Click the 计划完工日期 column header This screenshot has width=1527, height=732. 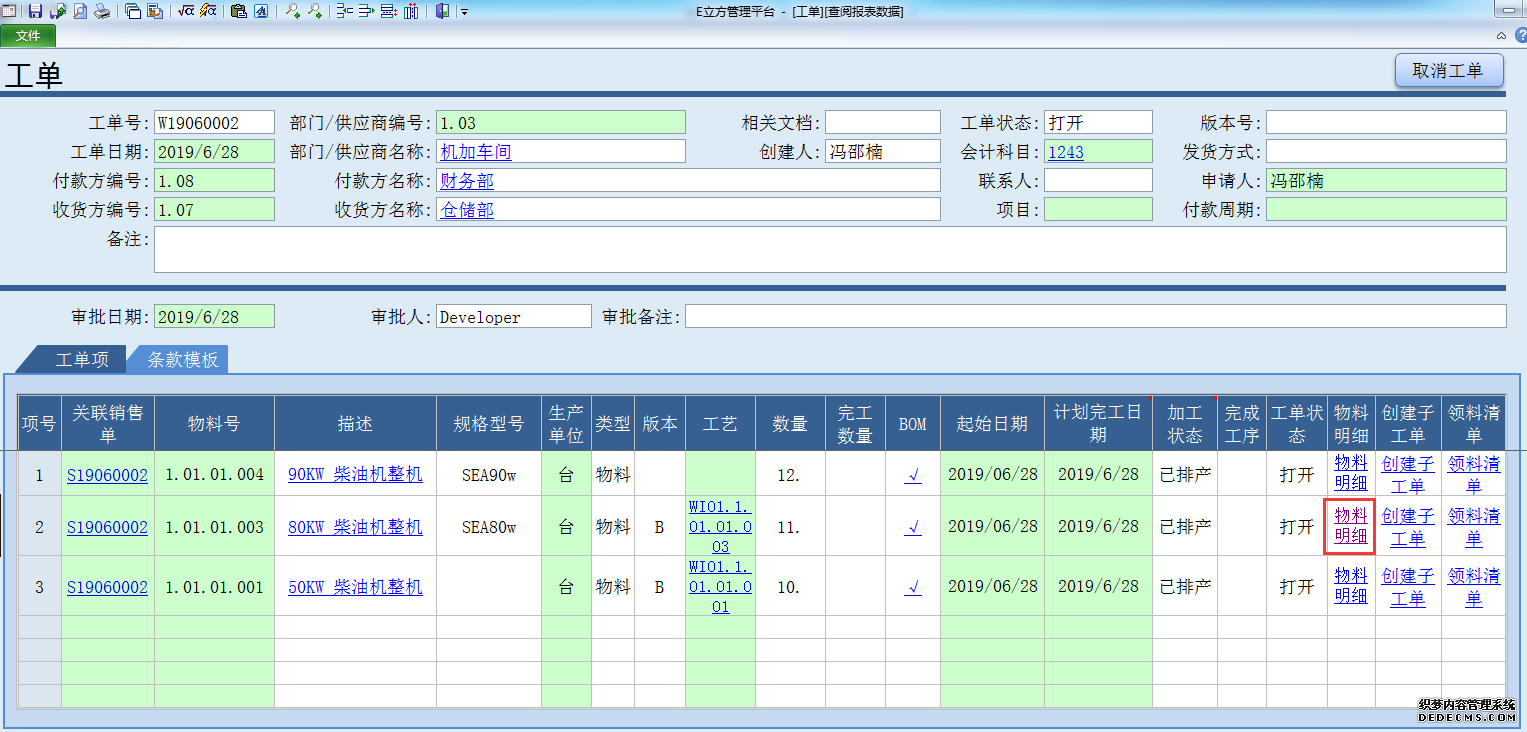pos(1099,423)
